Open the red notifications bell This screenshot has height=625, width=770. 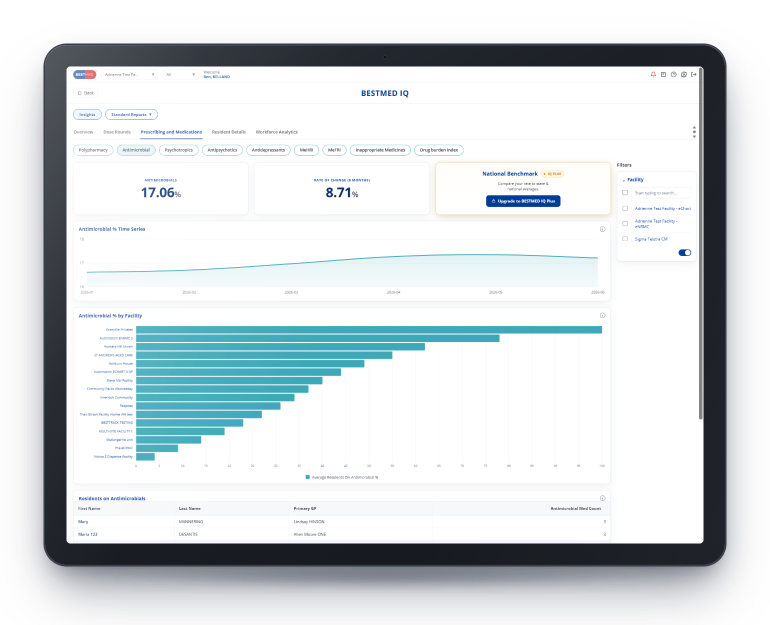[653, 75]
